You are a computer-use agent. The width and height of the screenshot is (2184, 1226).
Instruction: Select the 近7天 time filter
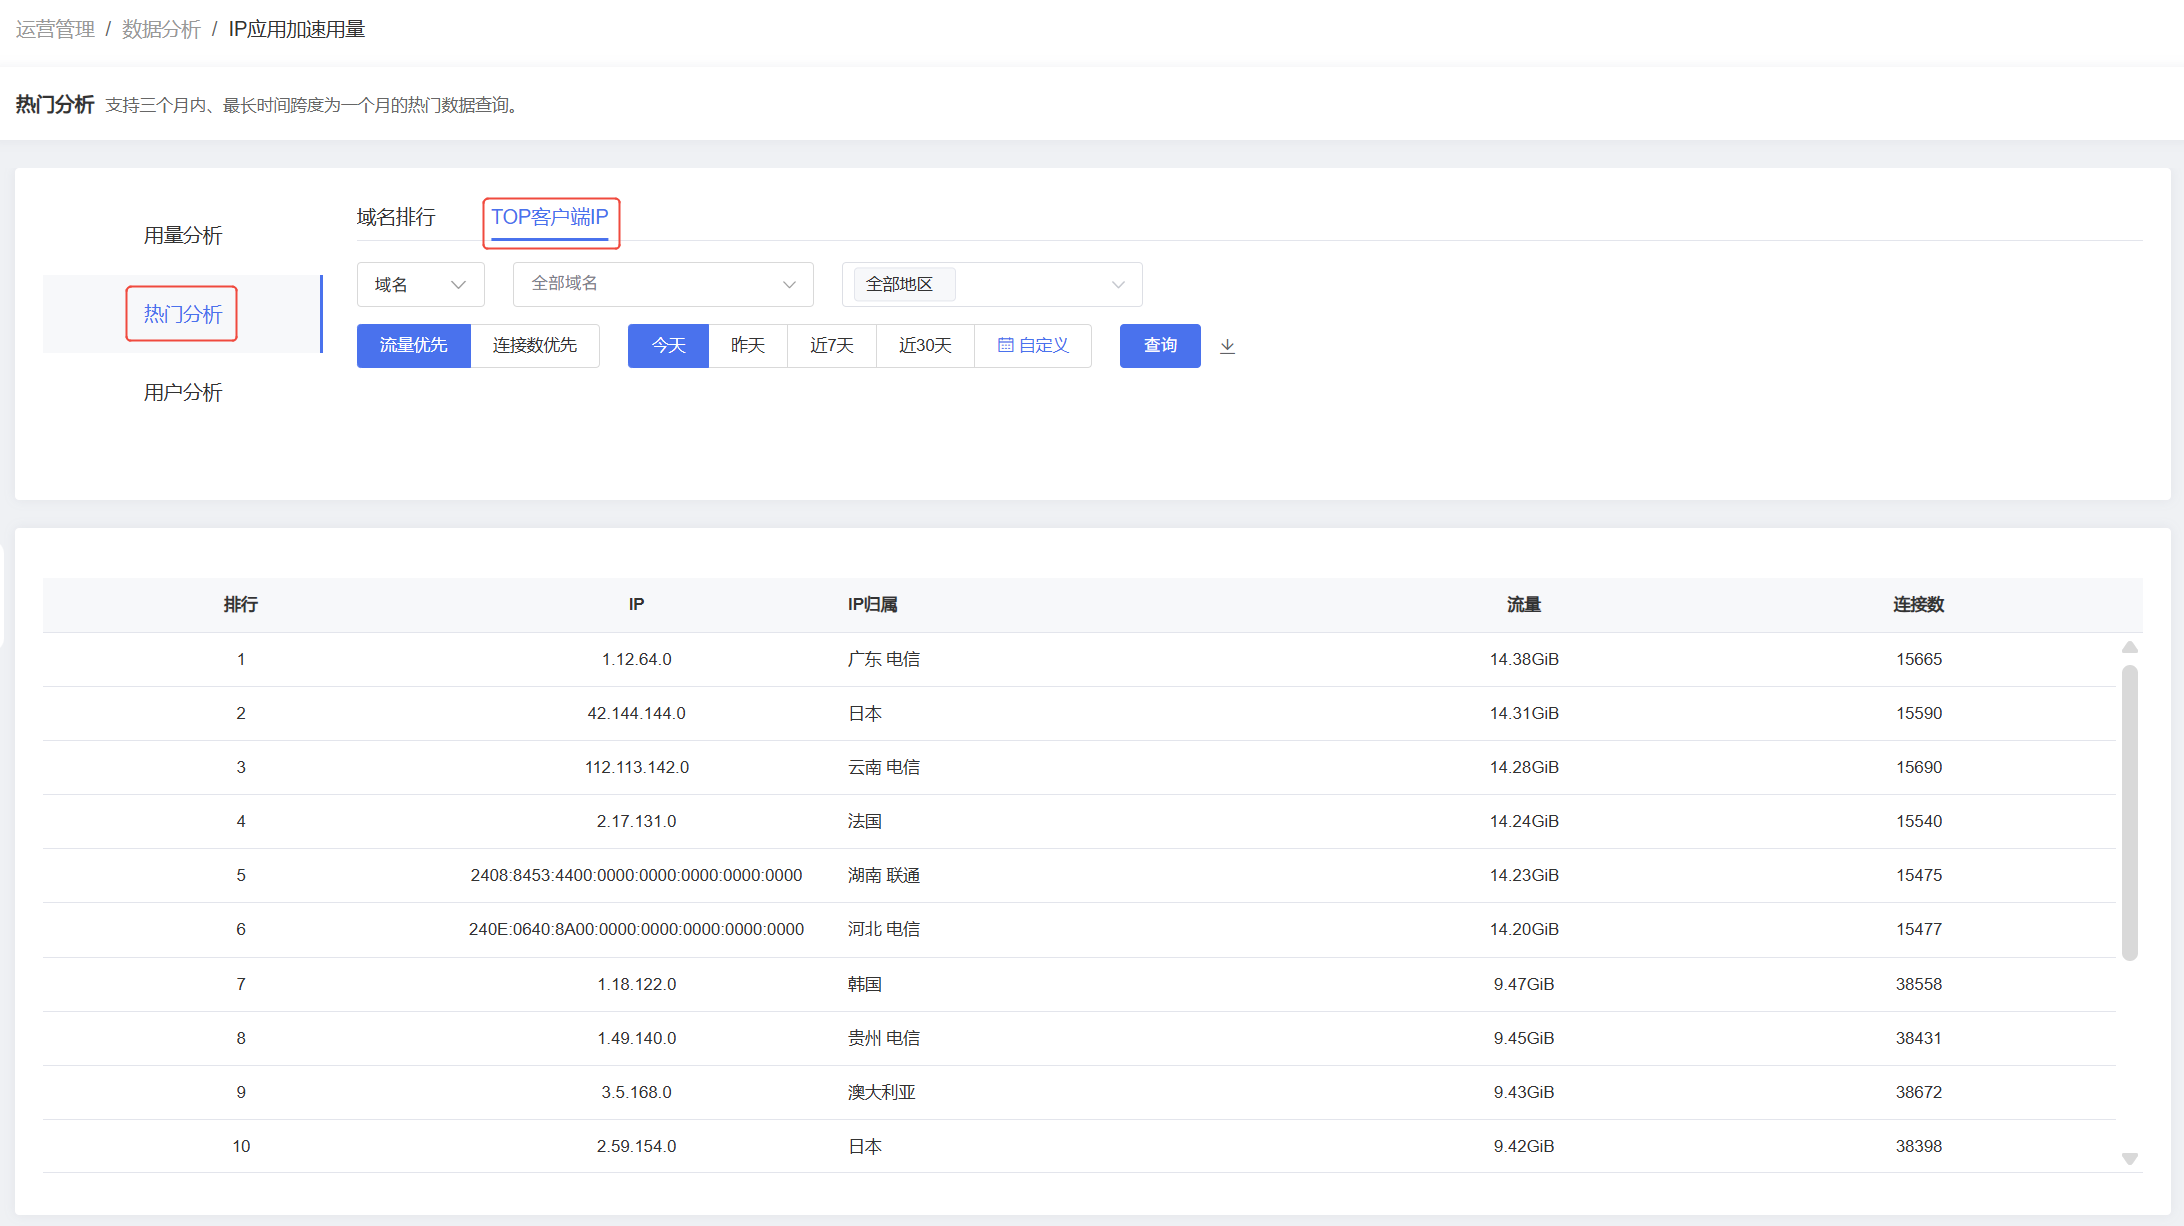tap(831, 345)
